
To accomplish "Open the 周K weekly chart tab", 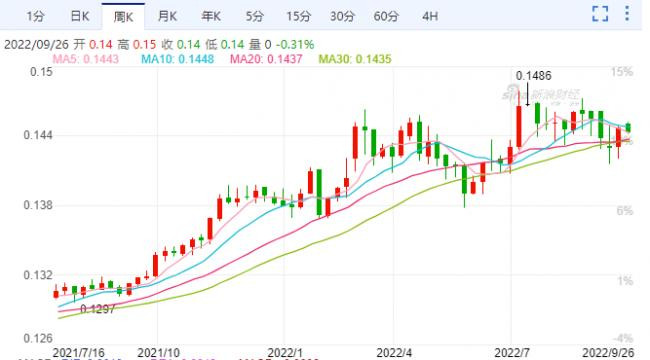I will pos(123,17).
